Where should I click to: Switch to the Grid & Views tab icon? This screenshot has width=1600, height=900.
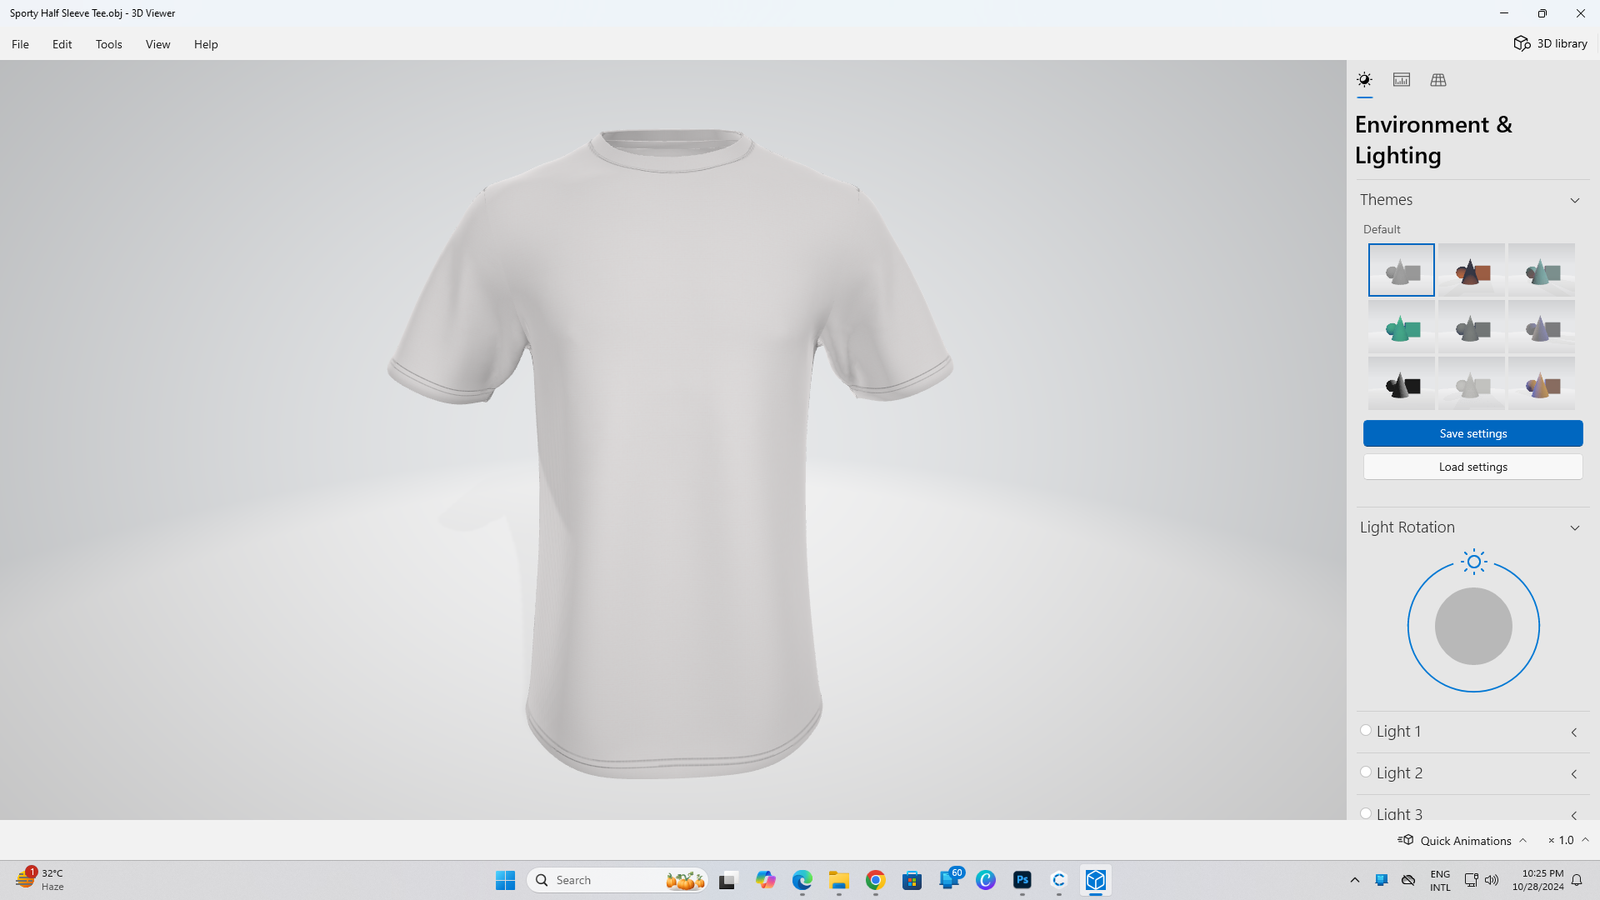(x=1438, y=80)
